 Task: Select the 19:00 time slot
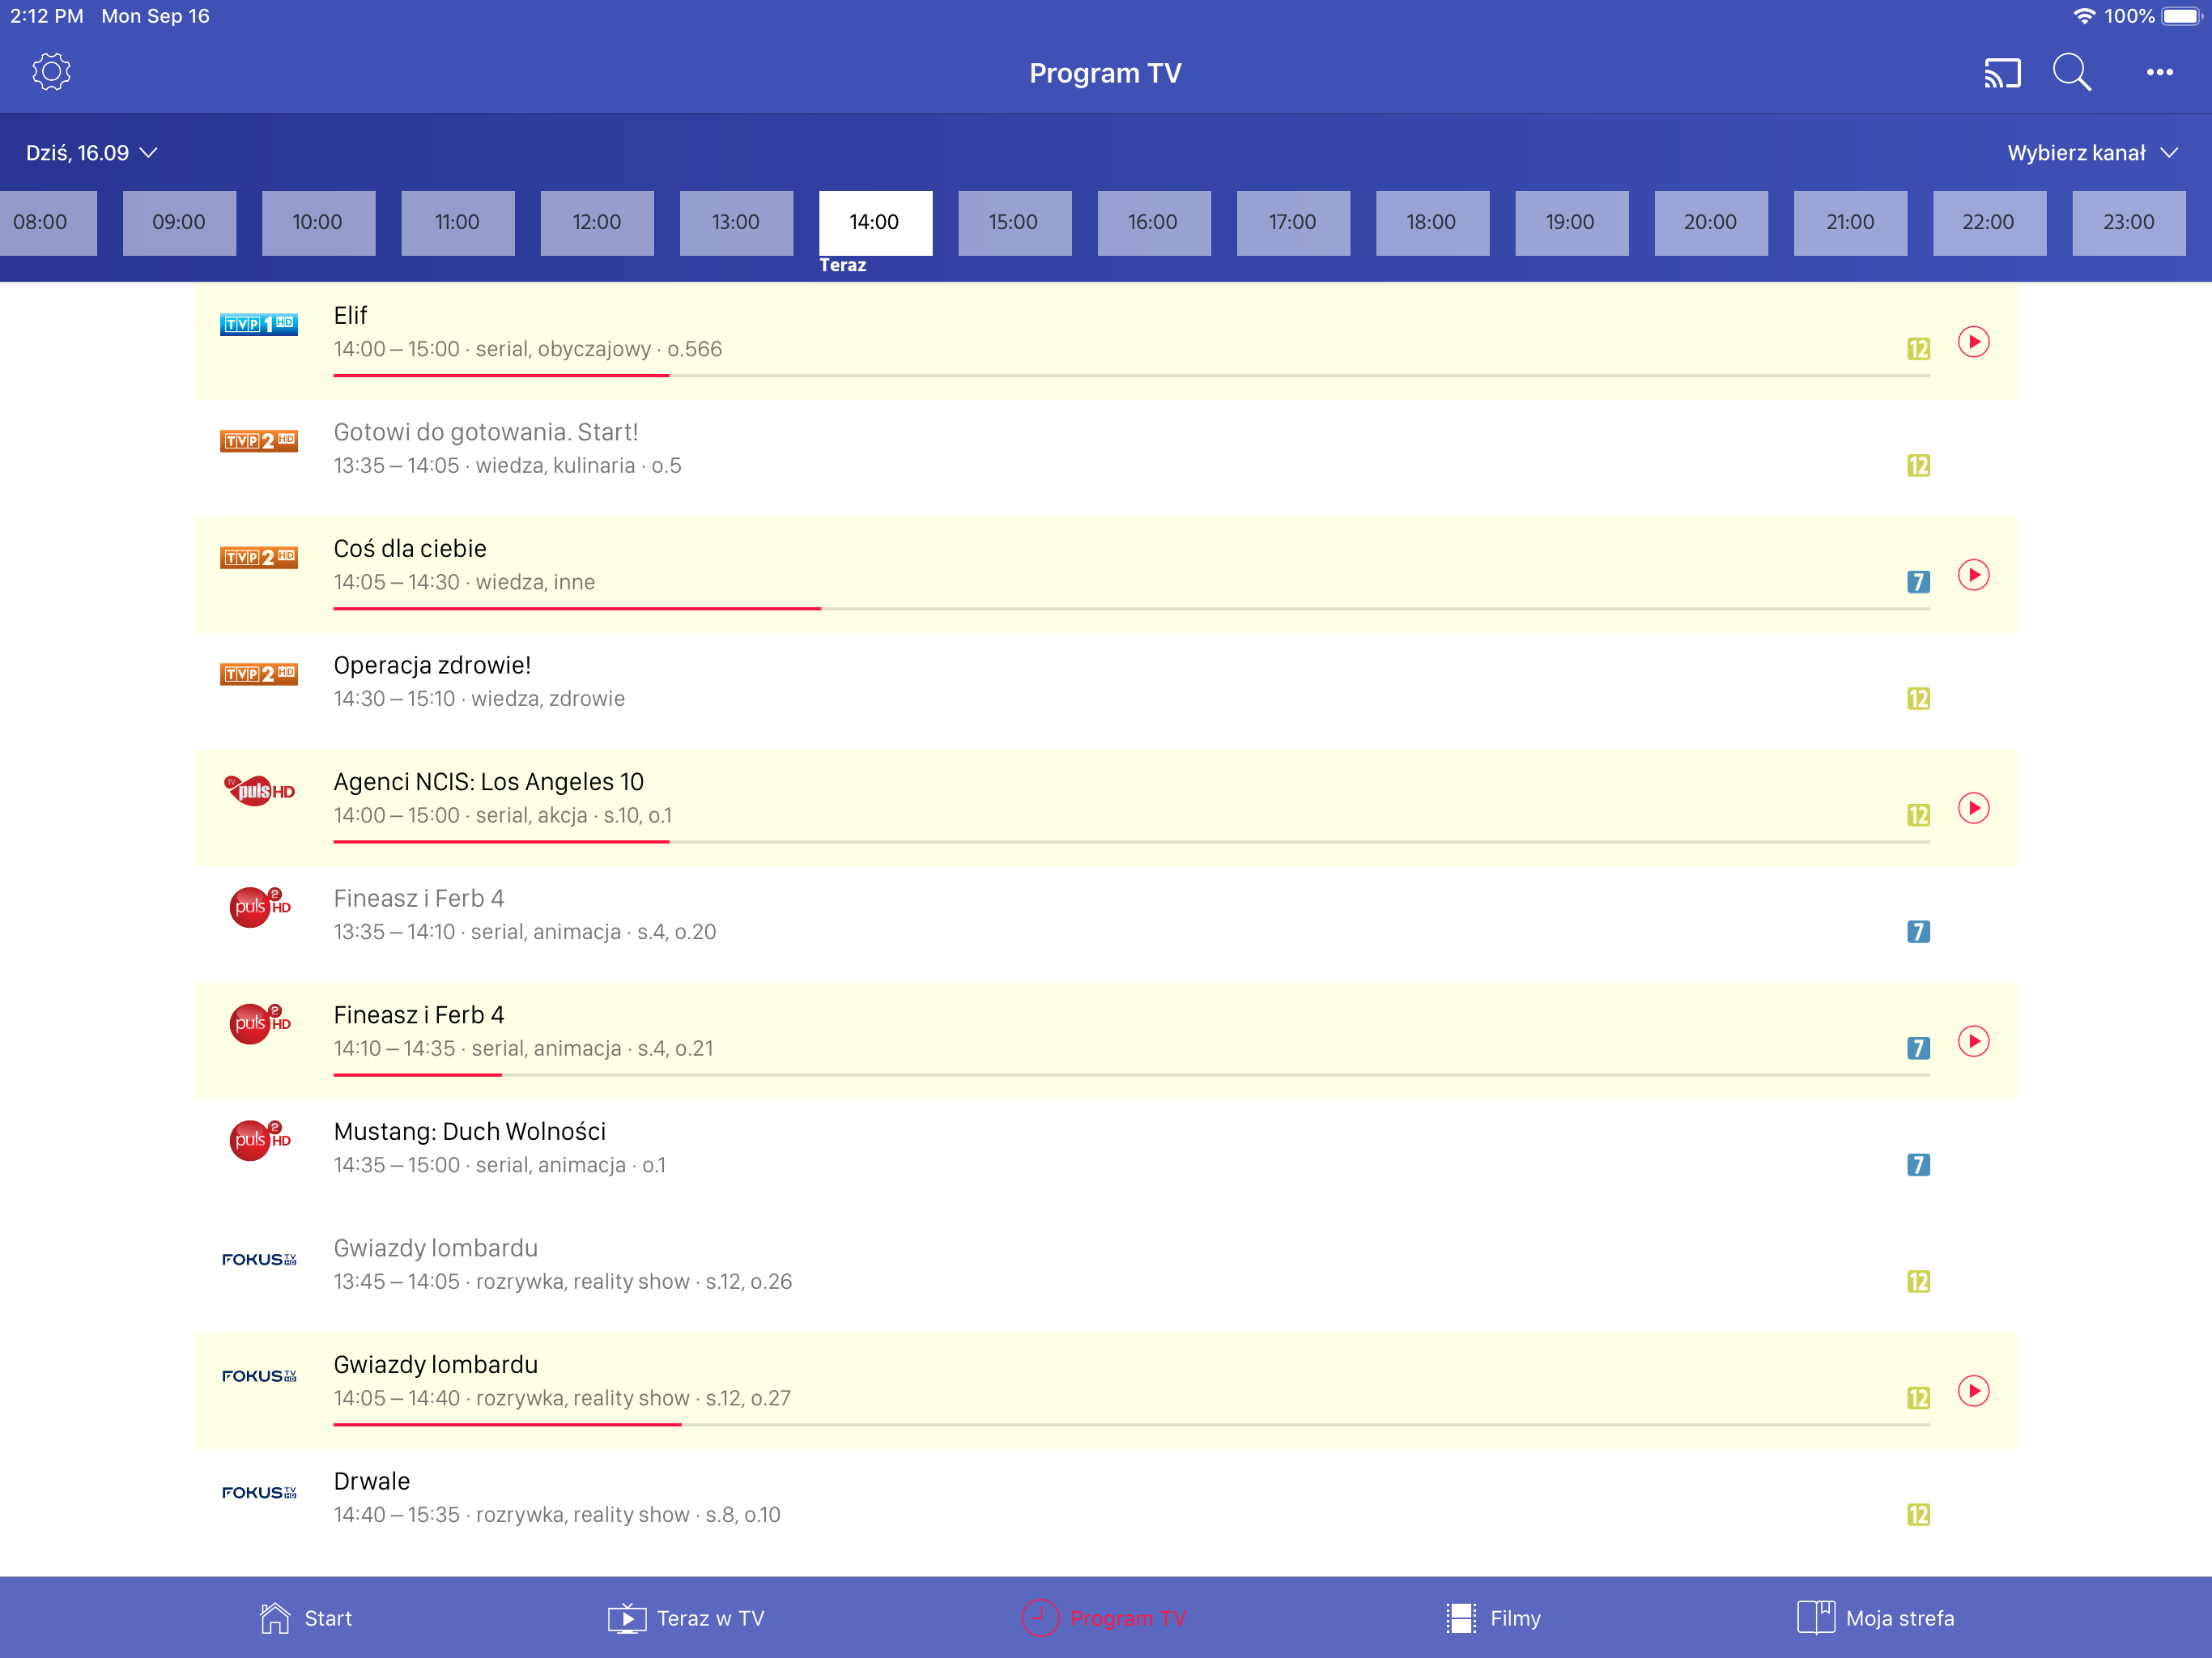coord(1571,222)
